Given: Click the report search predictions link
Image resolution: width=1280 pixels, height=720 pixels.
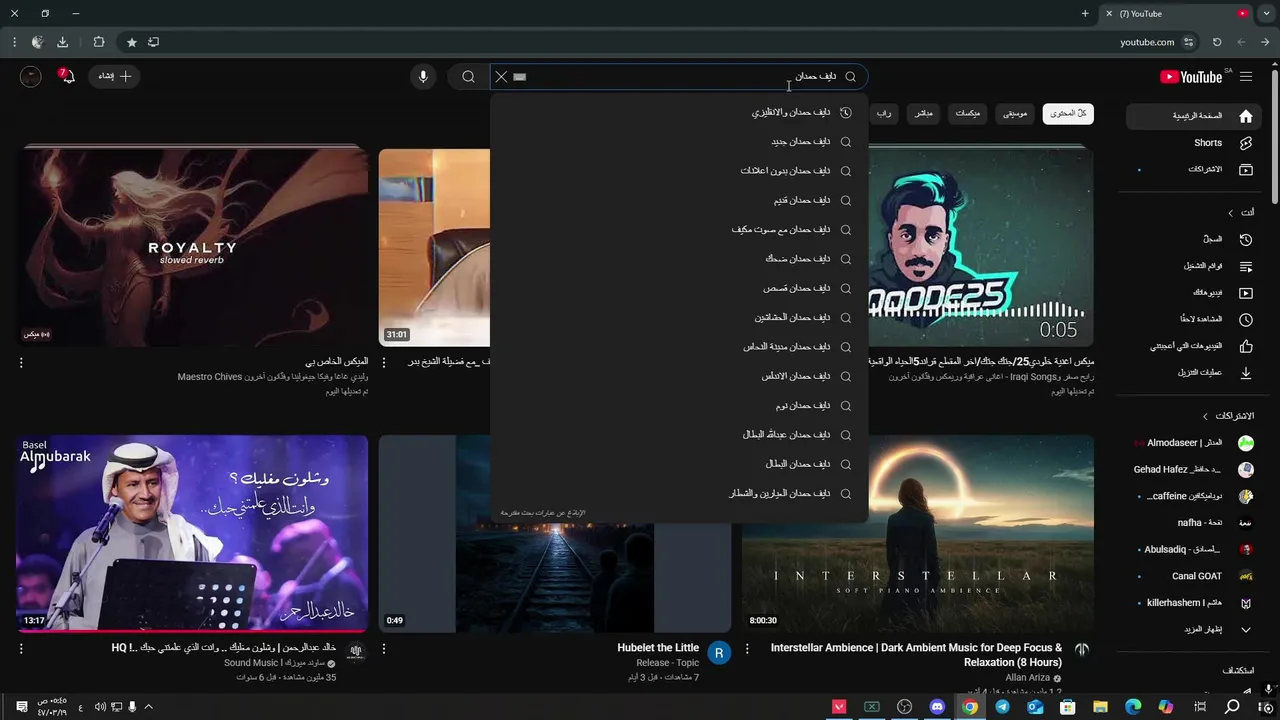Looking at the screenshot, I should pos(543,513).
